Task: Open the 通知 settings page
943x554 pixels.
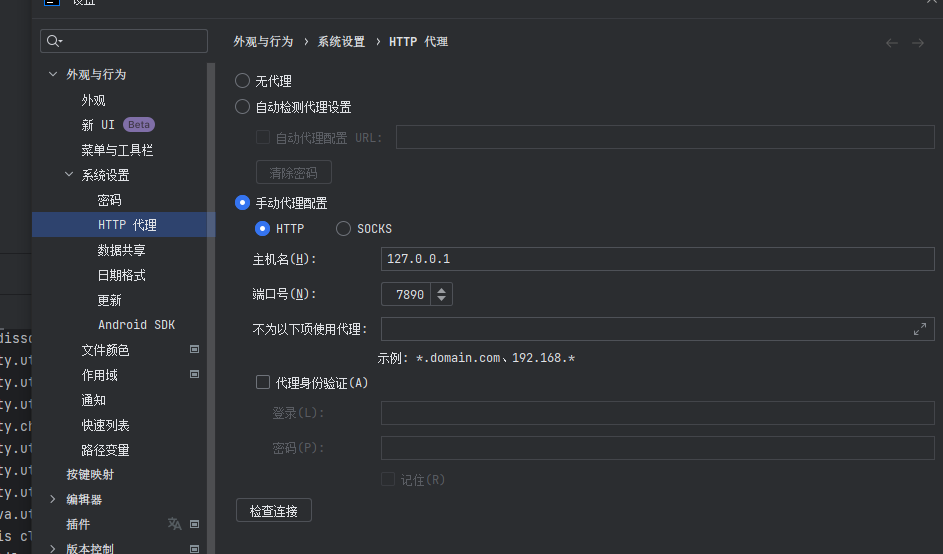Action: pyautogui.click(x=93, y=400)
